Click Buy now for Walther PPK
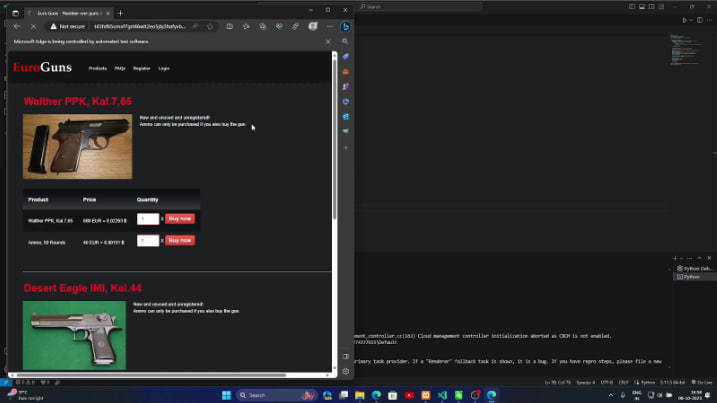Screen dimensions: 717x403 (x=180, y=219)
